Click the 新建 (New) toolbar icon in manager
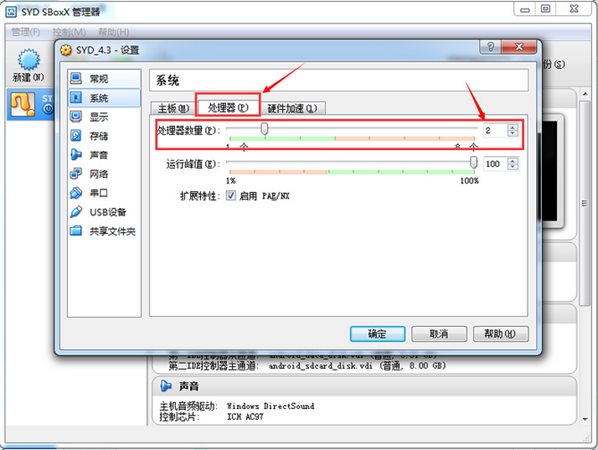Screen dimensions: 598x450 29,59
